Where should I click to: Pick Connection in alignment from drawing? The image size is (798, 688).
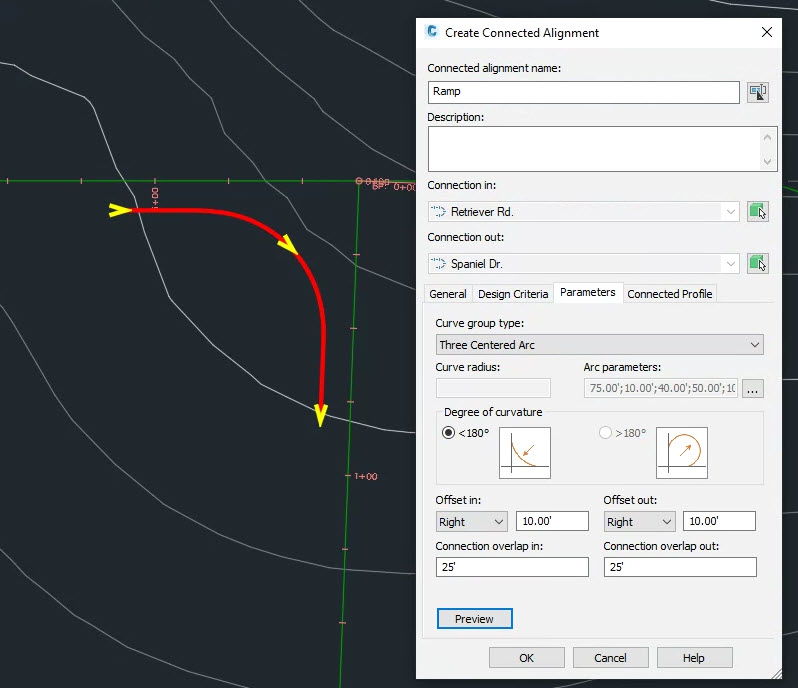757,211
